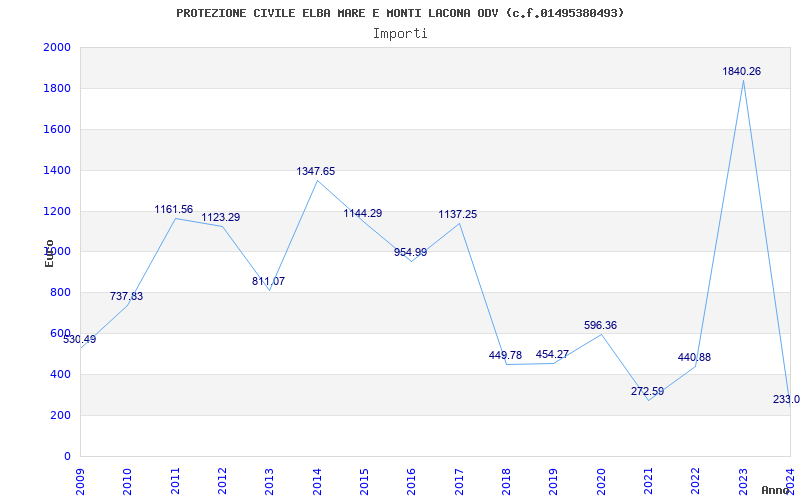This screenshot has height=500, width=800.
Task: Select the Importi subtitle
Action: pos(400,34)
